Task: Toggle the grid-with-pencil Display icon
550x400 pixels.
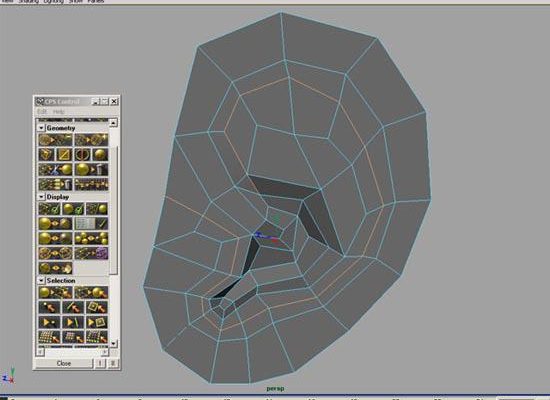Action: pyautogui.click(x=92, y=224)
